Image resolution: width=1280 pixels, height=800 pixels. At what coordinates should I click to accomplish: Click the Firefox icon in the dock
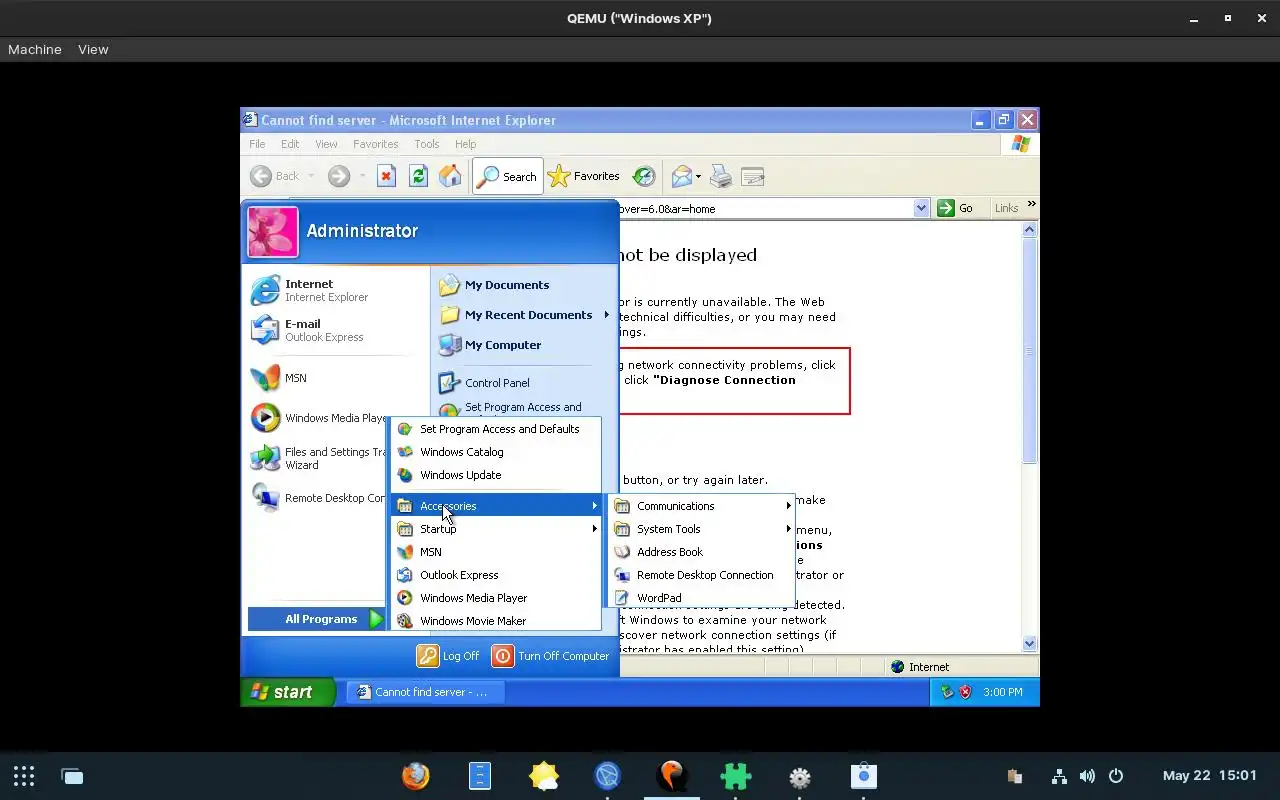pyautogui.click(x=415, y=776)
